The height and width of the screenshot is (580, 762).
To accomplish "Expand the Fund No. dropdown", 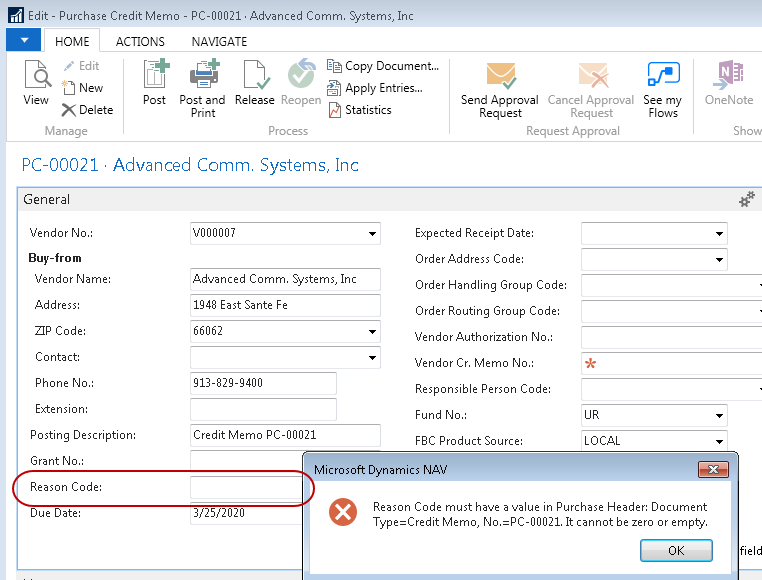I will (x=719, y=416).
